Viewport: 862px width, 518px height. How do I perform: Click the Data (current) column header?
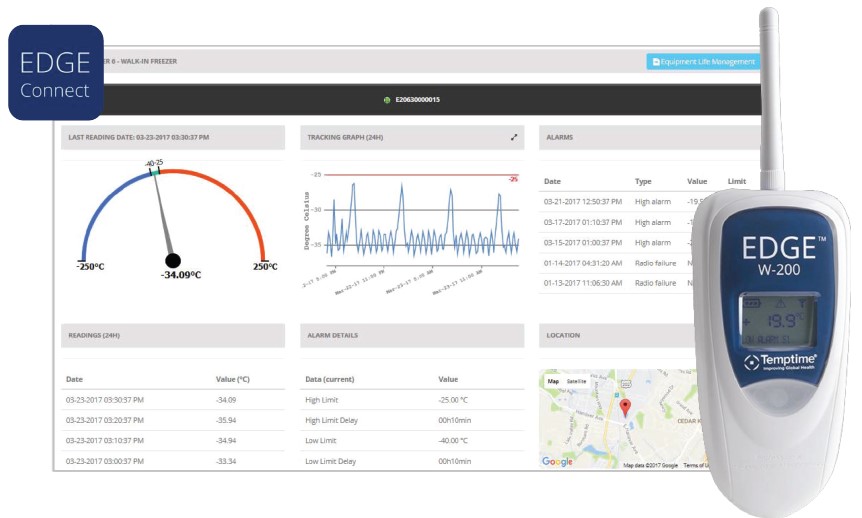(330, 379)
